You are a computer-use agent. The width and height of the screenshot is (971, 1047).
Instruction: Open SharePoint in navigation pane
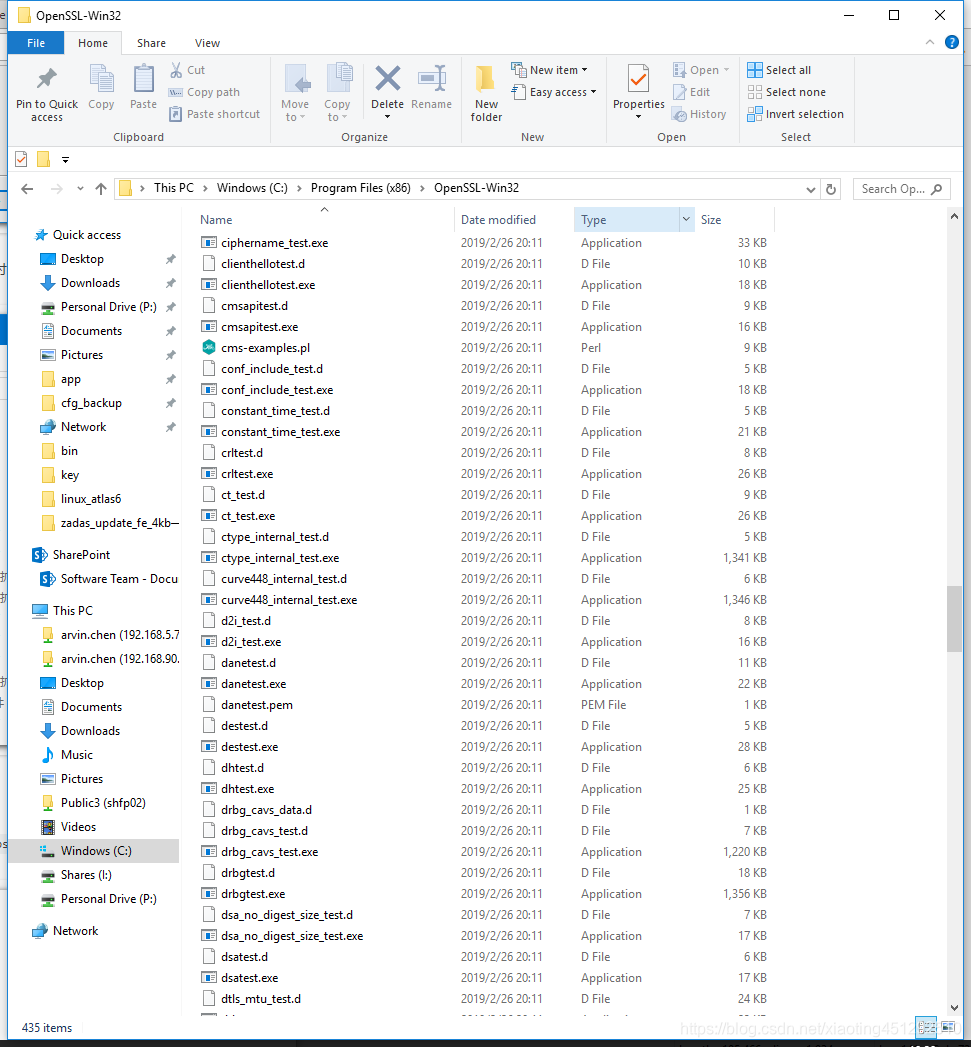(81, 555)
